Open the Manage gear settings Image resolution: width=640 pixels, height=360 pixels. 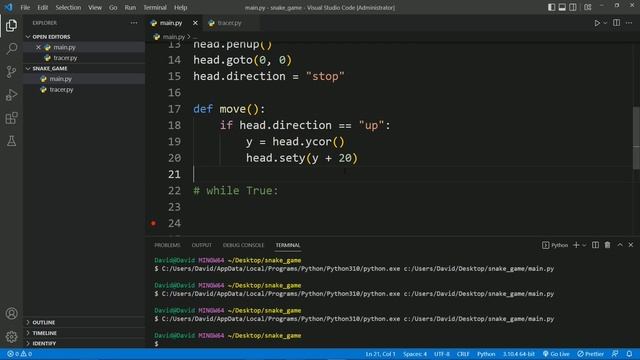point(11,337)
